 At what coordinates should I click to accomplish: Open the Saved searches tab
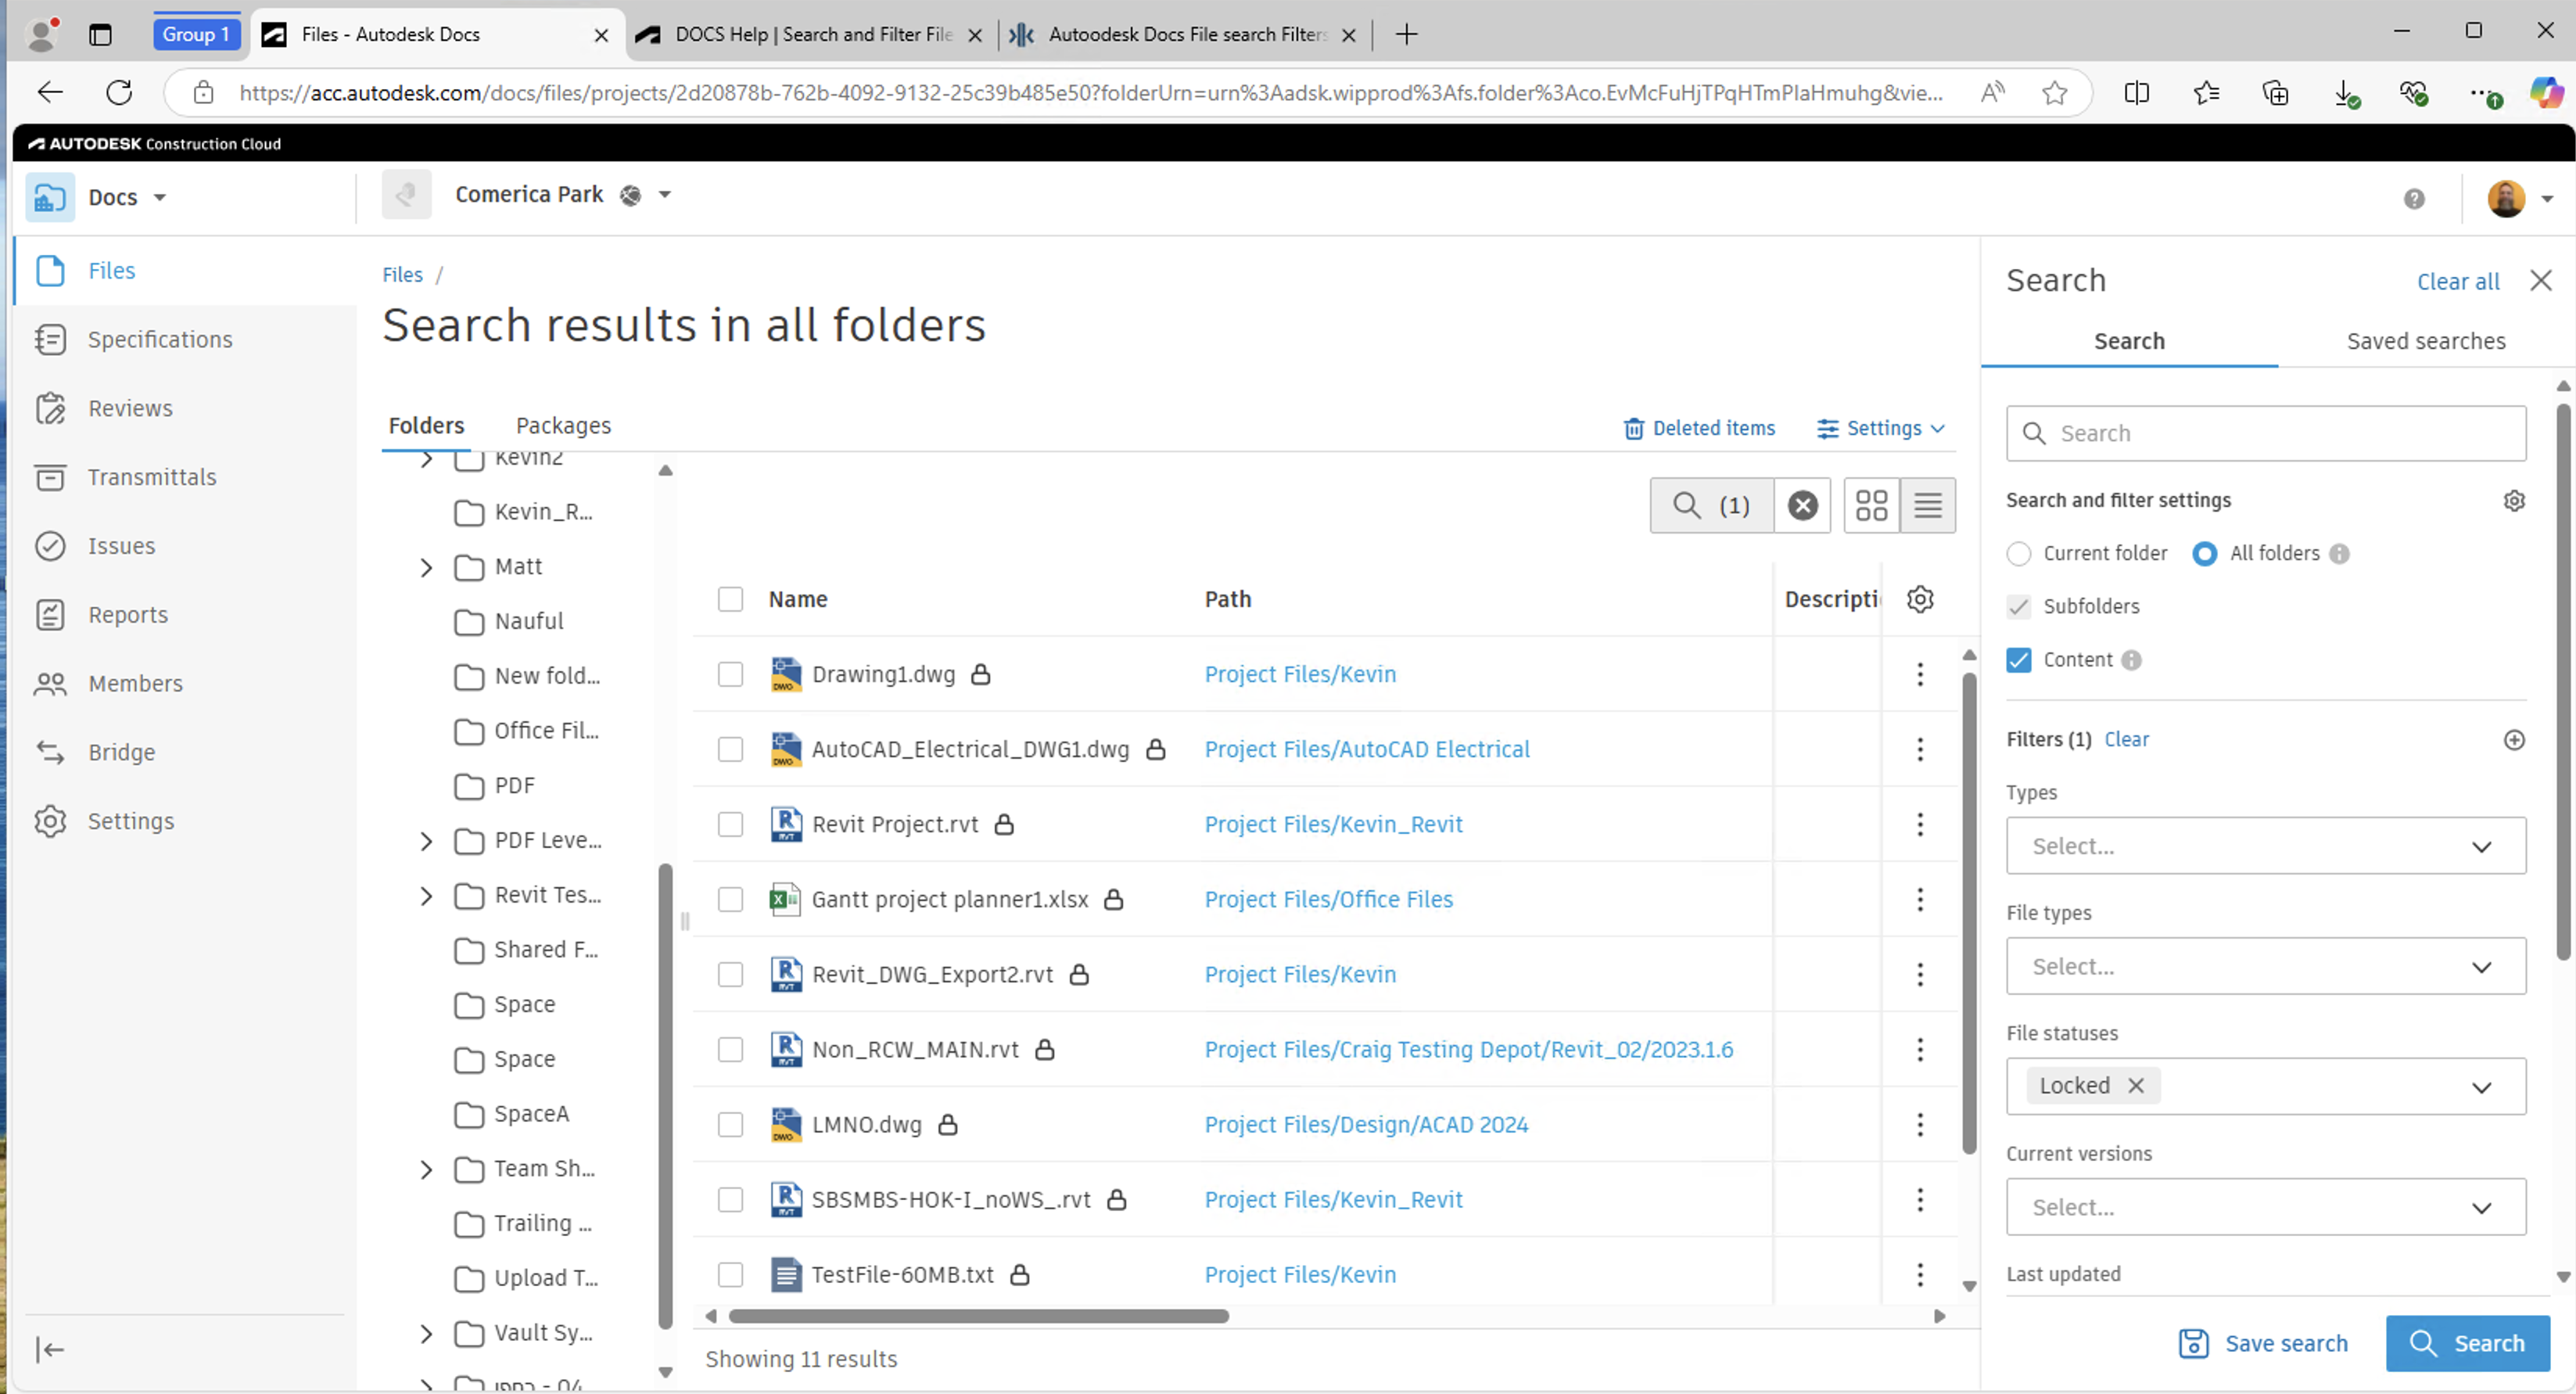2425,341
